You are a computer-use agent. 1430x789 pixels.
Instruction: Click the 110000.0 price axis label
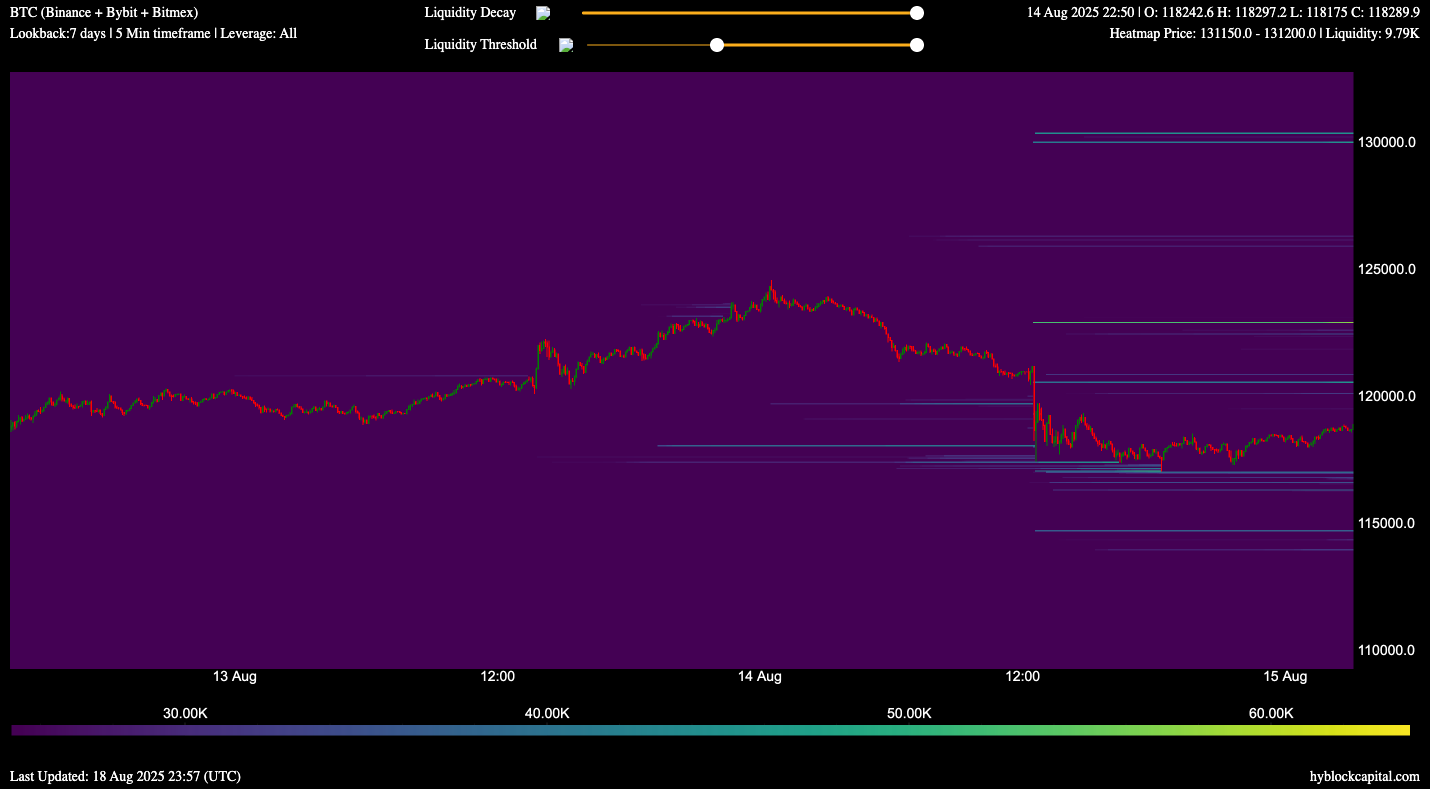(x=1385, y=650)
